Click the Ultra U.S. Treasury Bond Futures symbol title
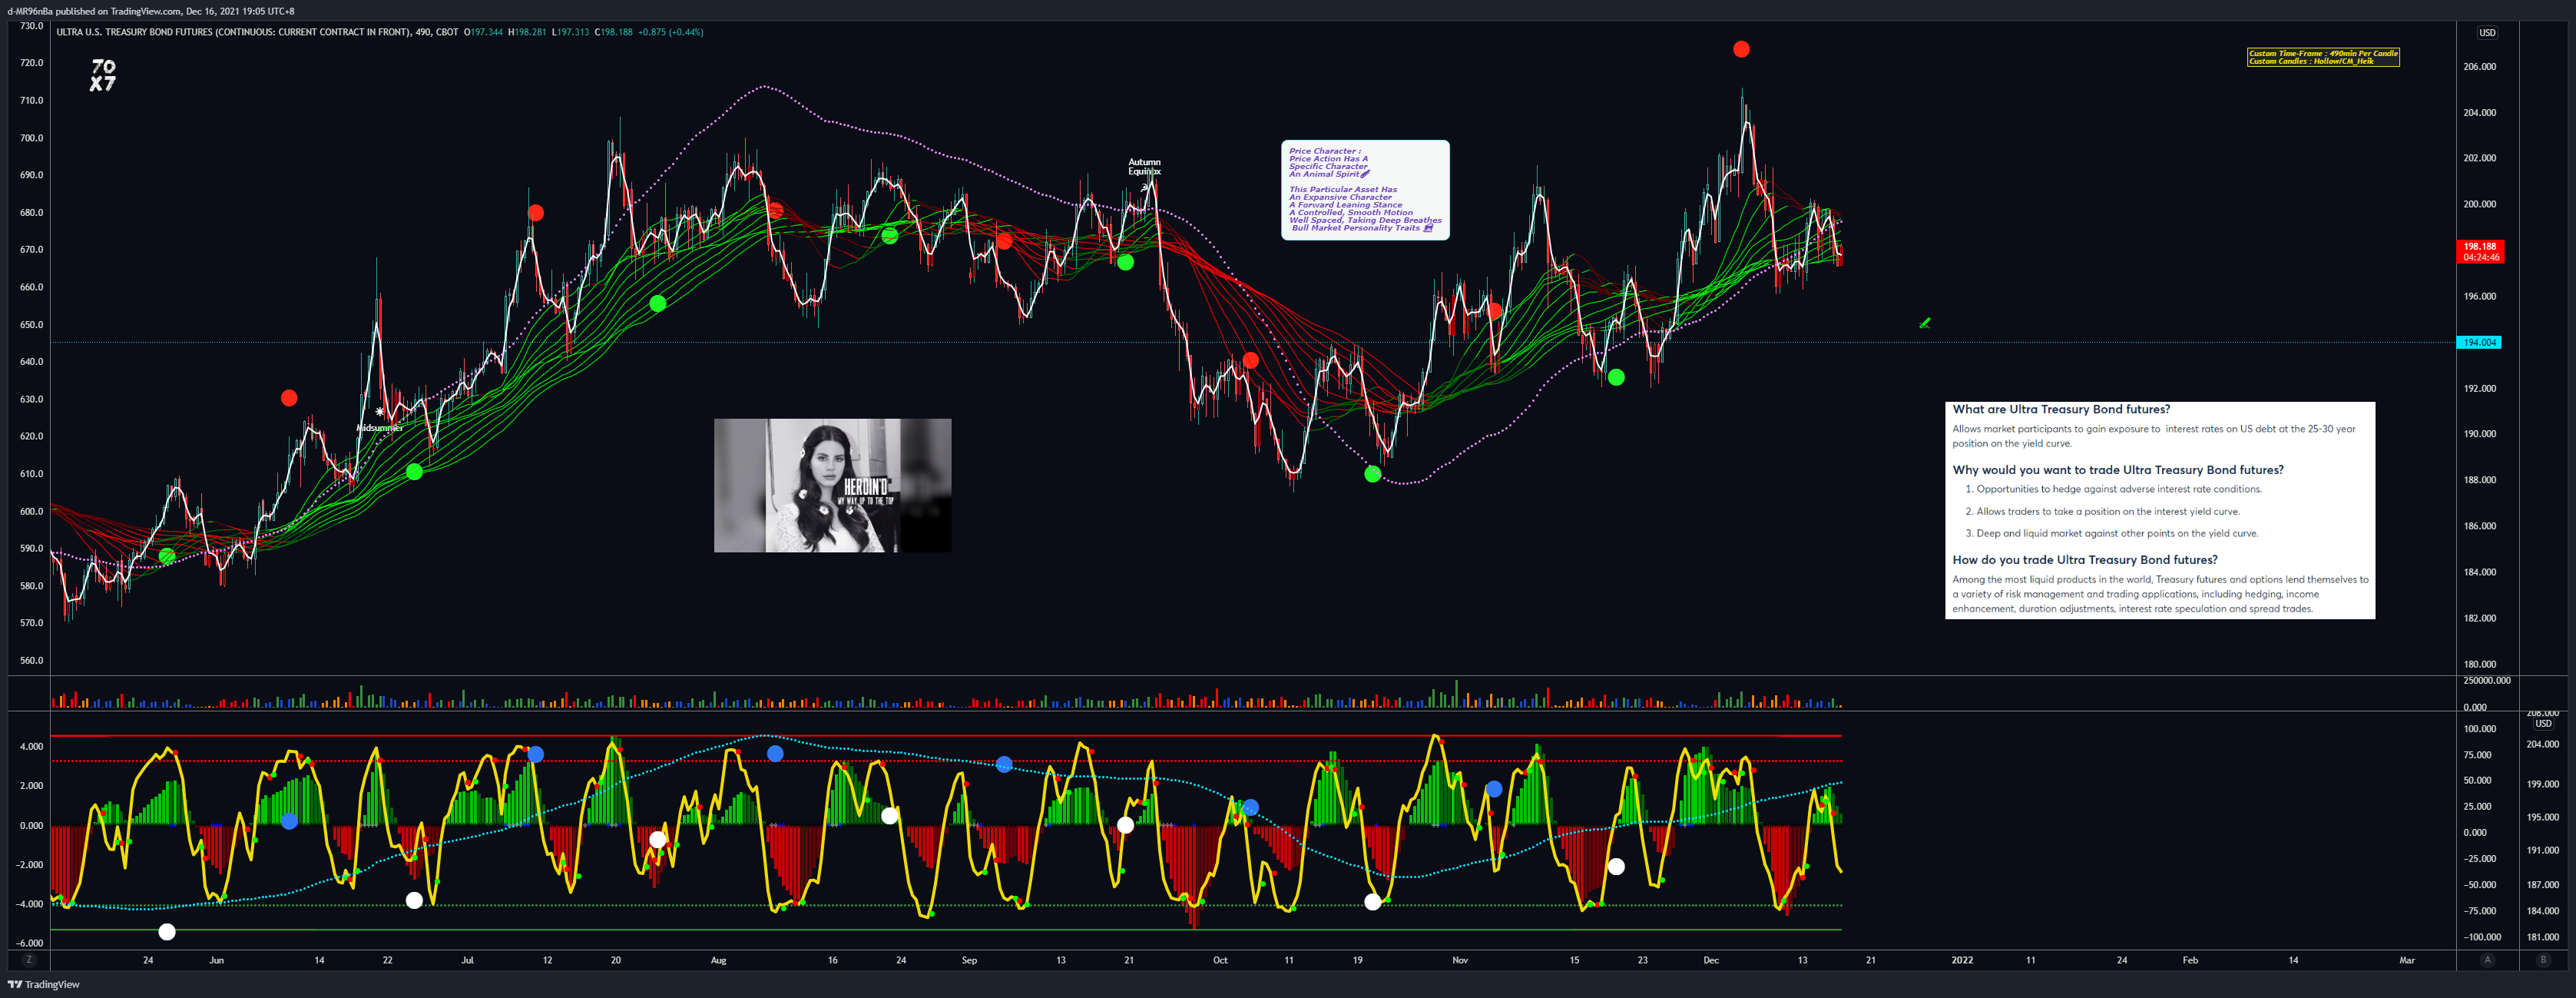Image resolution: width=2576 pixels, height=998 pixels. [233, 32]
